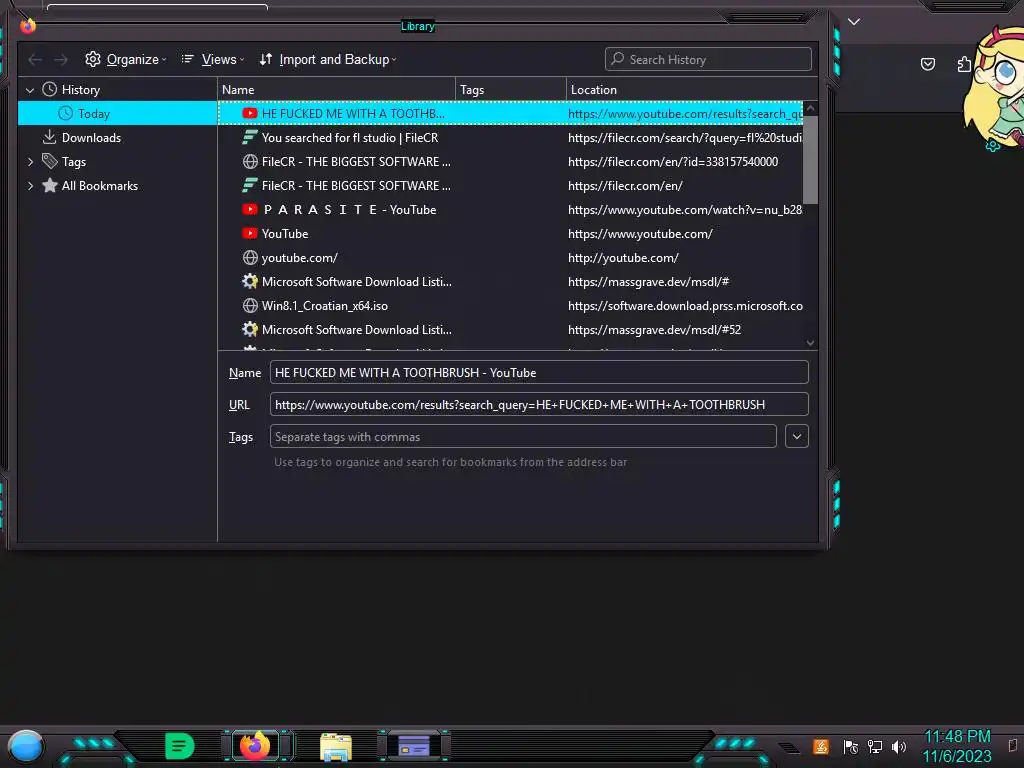This screenshot has height=768, width=1024.
Task: Select the 'YouTube' history entry
Action: pyautogui.click(x=510, y=234)
